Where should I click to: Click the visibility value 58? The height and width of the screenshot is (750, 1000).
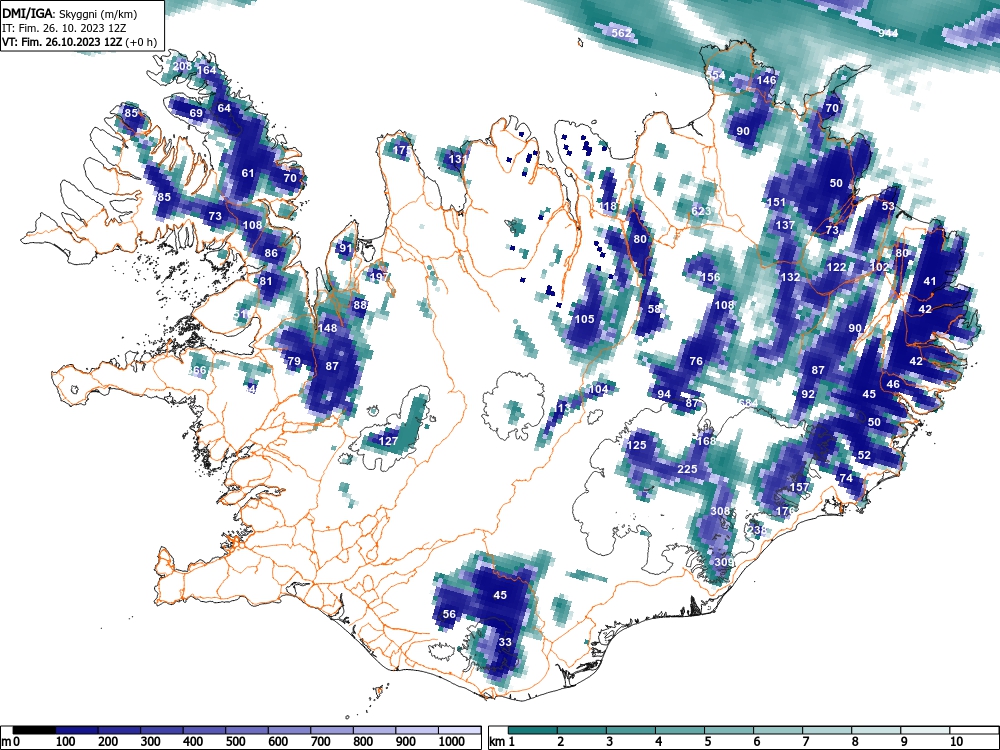(x=654, y=309)
